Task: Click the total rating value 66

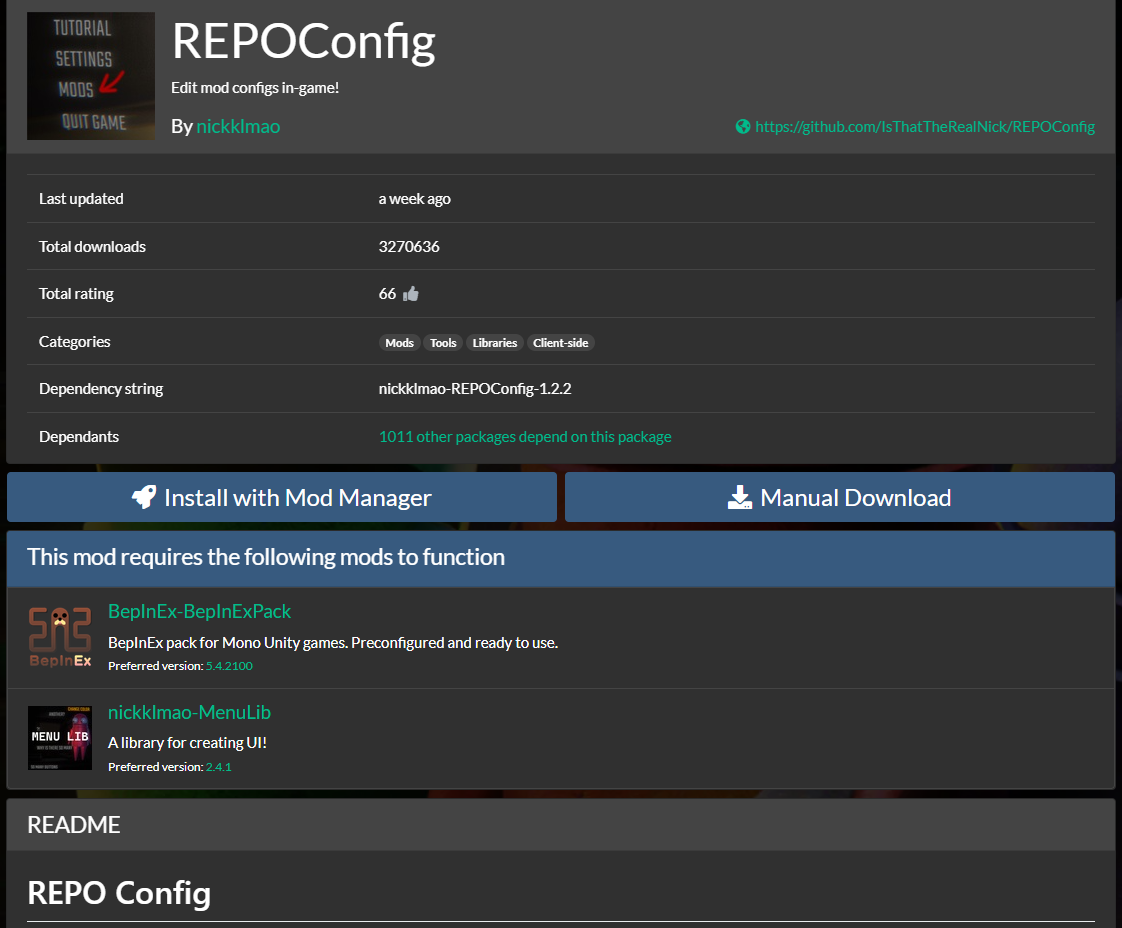Action: click(x=387, y=293)
